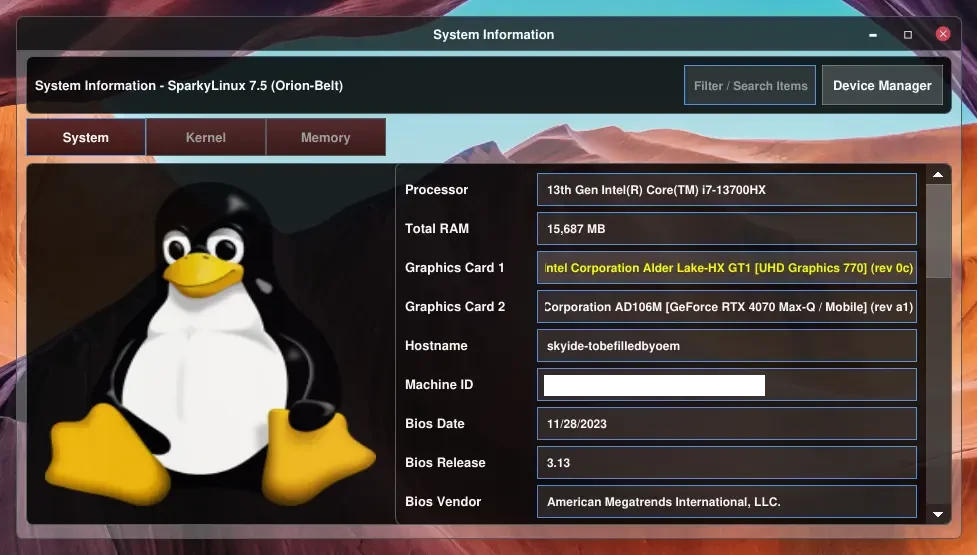Screen dimensions: 977x555
Task: Open the Memory tab
Action: click(x=326, y=137)
